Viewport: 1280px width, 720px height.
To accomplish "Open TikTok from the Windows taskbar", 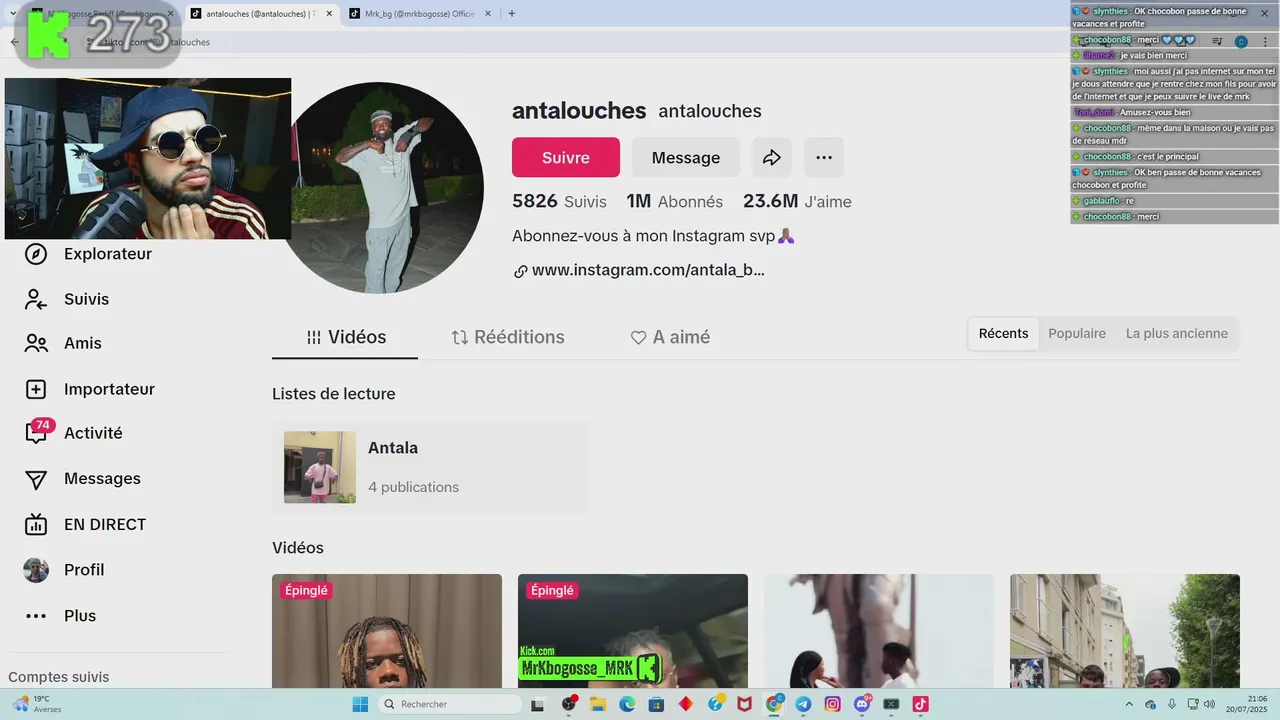I will 919,704.
